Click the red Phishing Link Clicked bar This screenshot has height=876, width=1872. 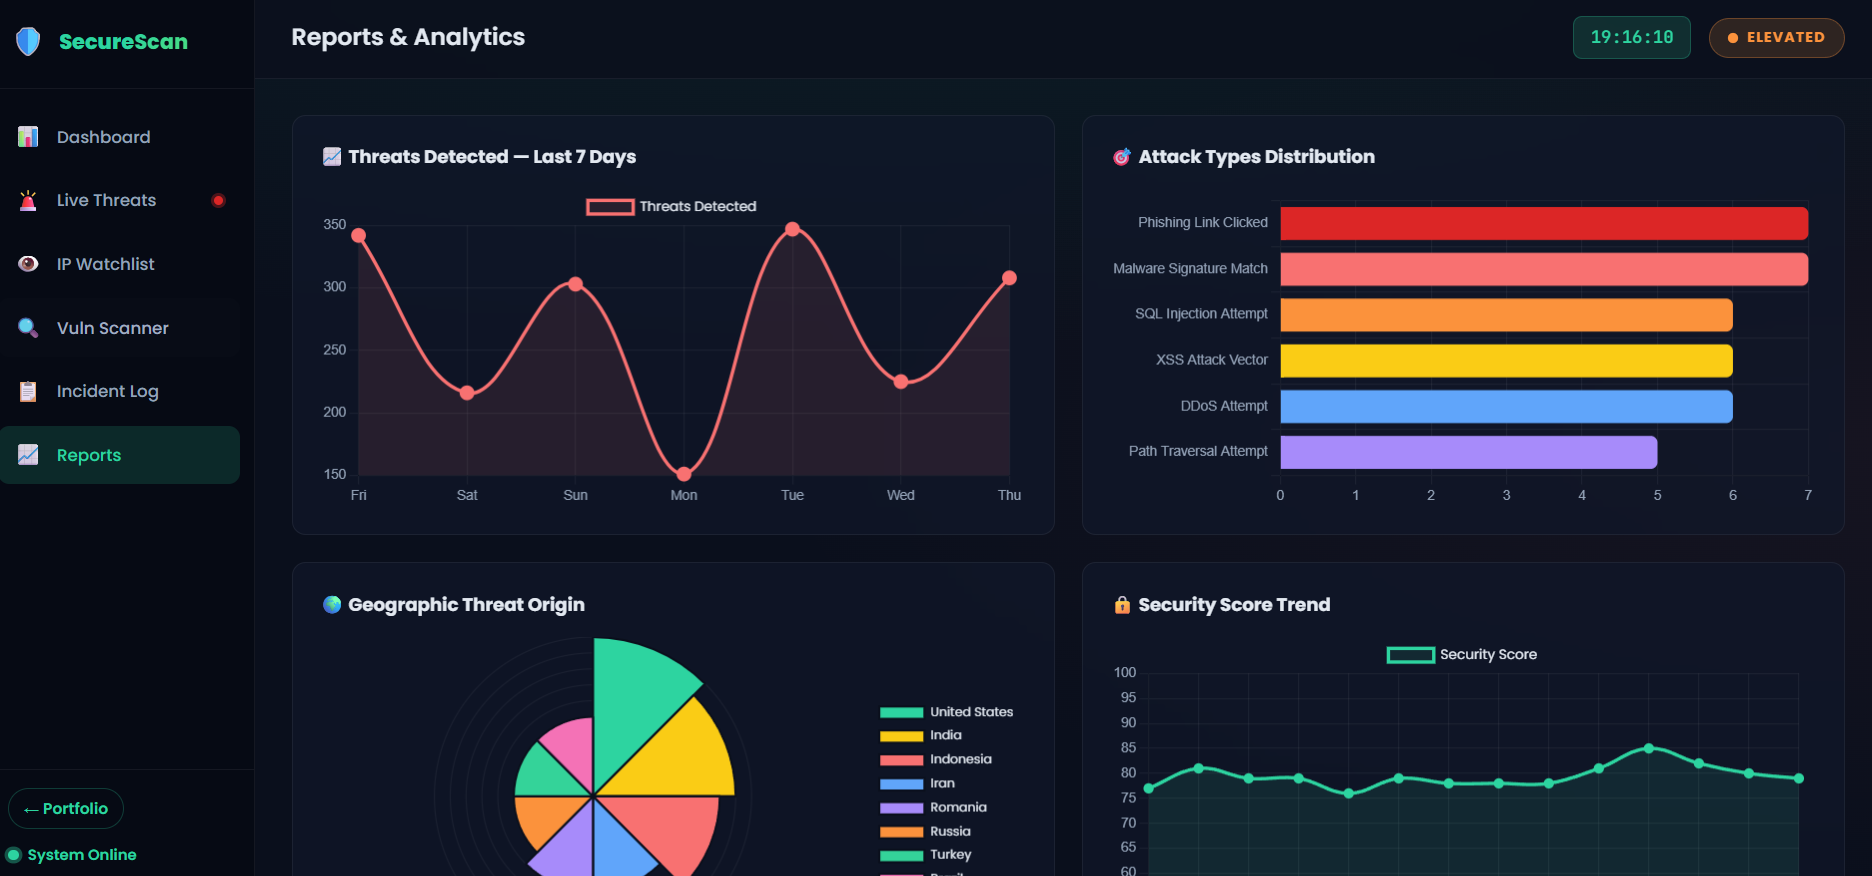pos(1544,223)
